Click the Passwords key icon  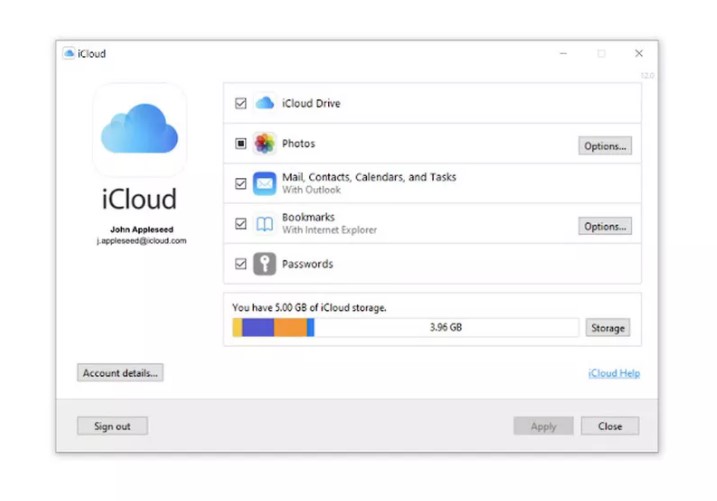(x=265, y=264)
